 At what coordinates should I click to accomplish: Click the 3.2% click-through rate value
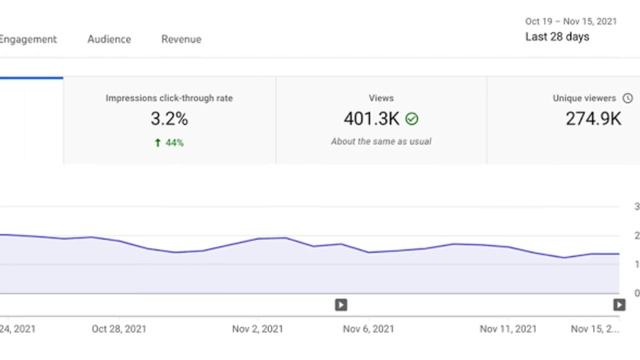[x=169, y=119]
